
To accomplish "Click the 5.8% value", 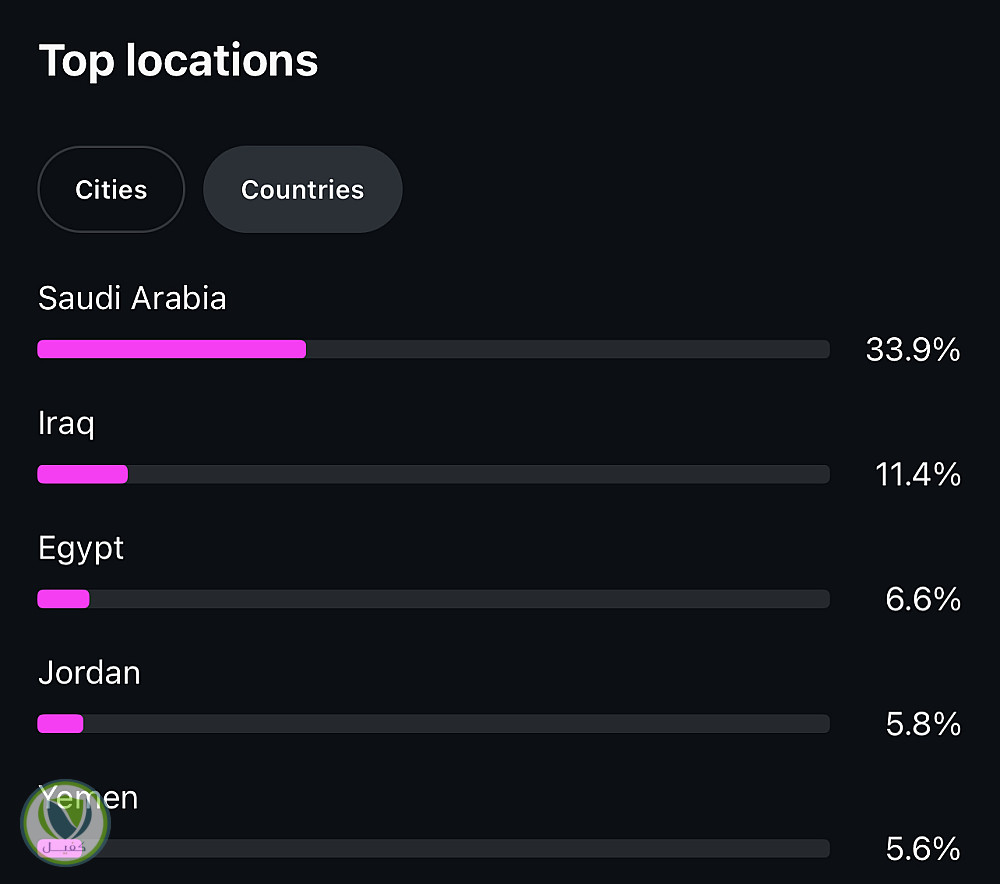I will click(923, 724).
